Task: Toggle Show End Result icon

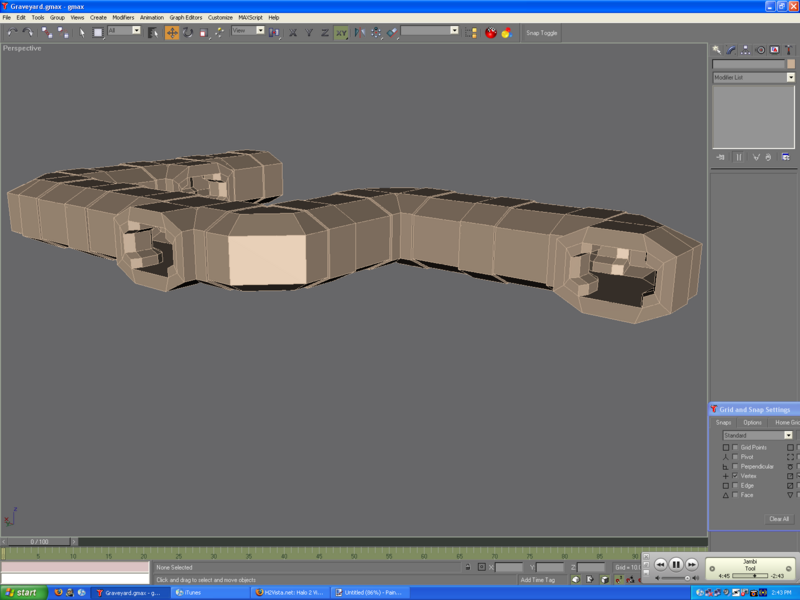Action: (738, 157)
